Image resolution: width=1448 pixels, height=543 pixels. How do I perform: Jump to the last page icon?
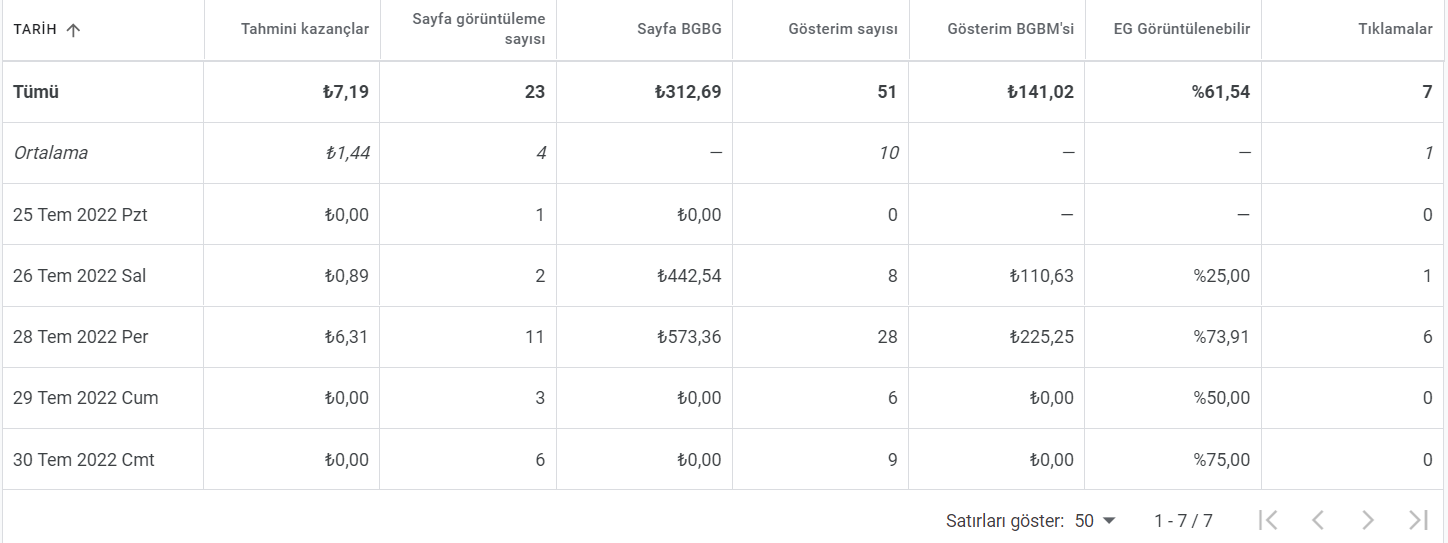pos(1418,520)
